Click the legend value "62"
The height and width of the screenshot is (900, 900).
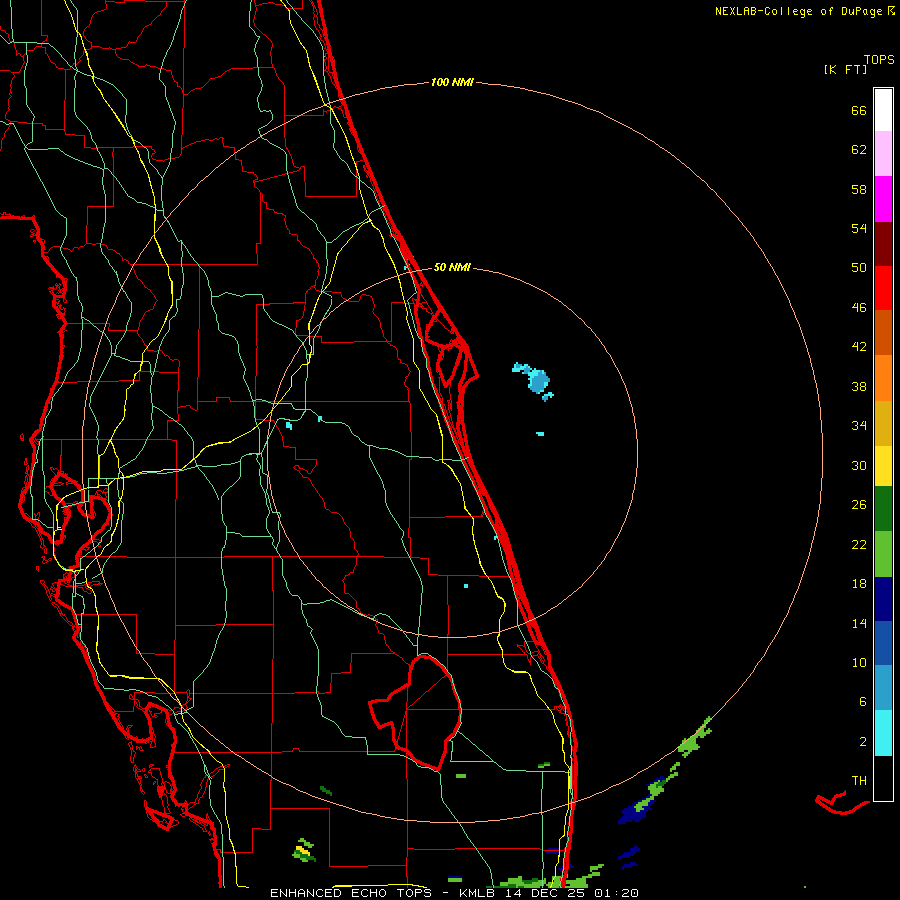point(859,150)
